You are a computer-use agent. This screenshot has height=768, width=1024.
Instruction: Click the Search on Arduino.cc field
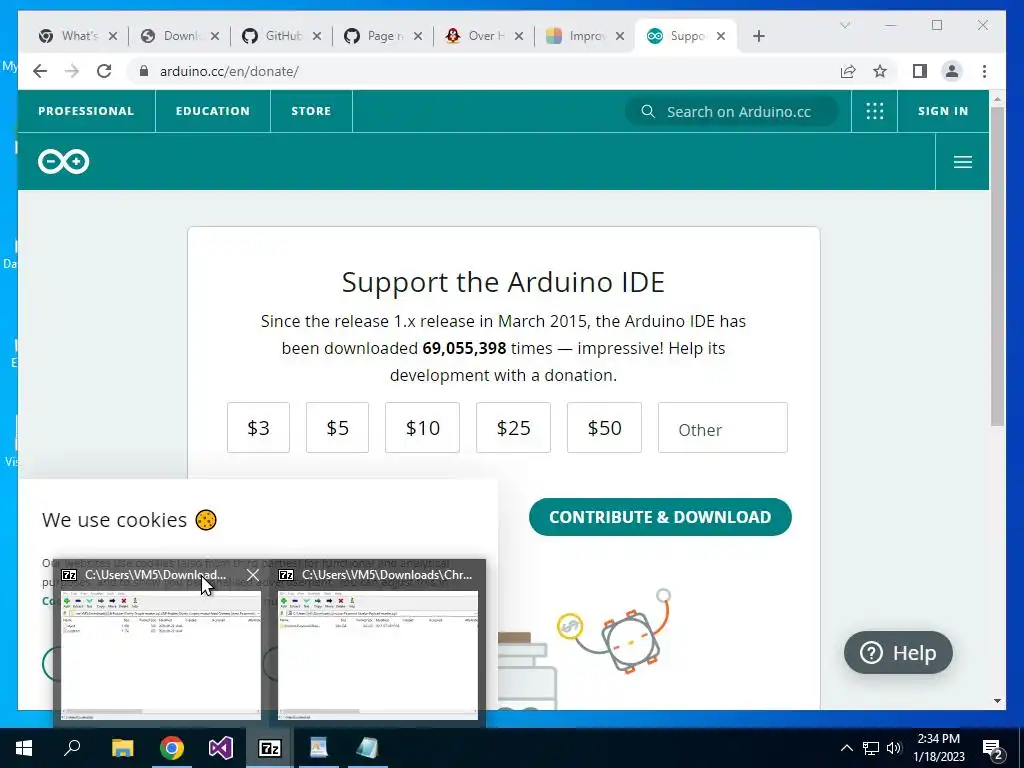731,111
